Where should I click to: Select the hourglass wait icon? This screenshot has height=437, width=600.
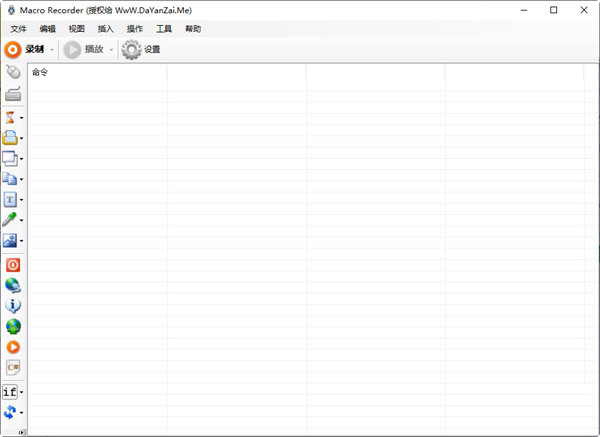[x=11, y=117]
